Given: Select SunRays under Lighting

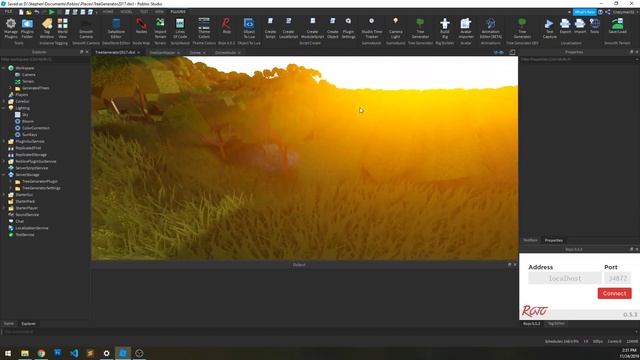Looking at the screenshot, I should click(29, 135).
